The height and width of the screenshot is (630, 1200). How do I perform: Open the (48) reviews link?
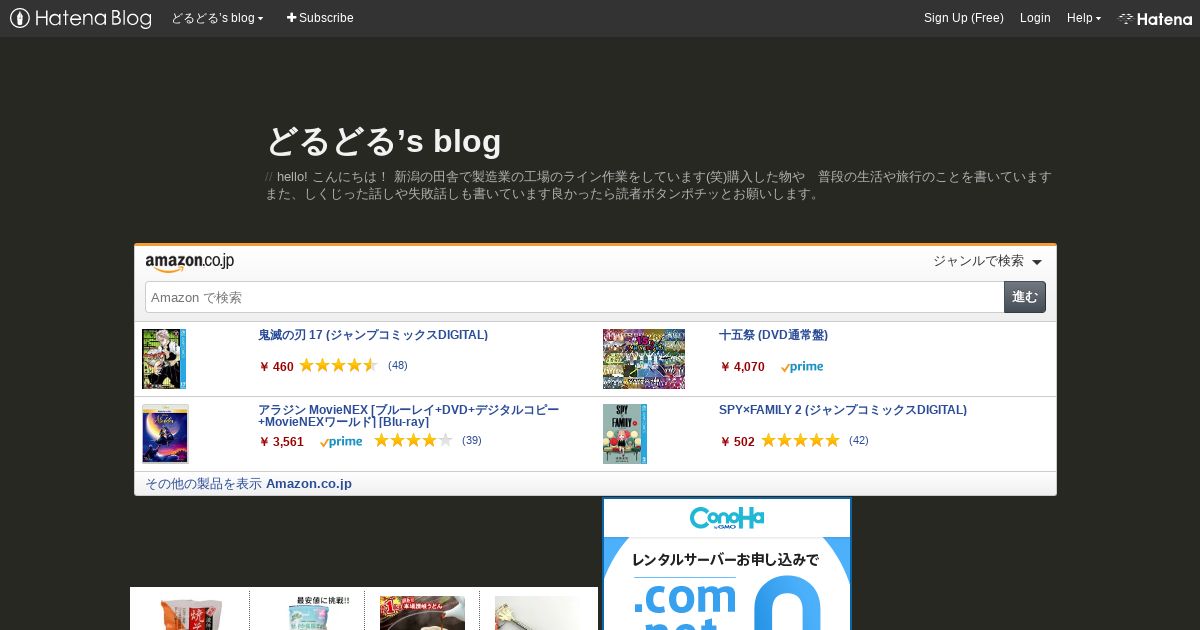click(397, 365)
